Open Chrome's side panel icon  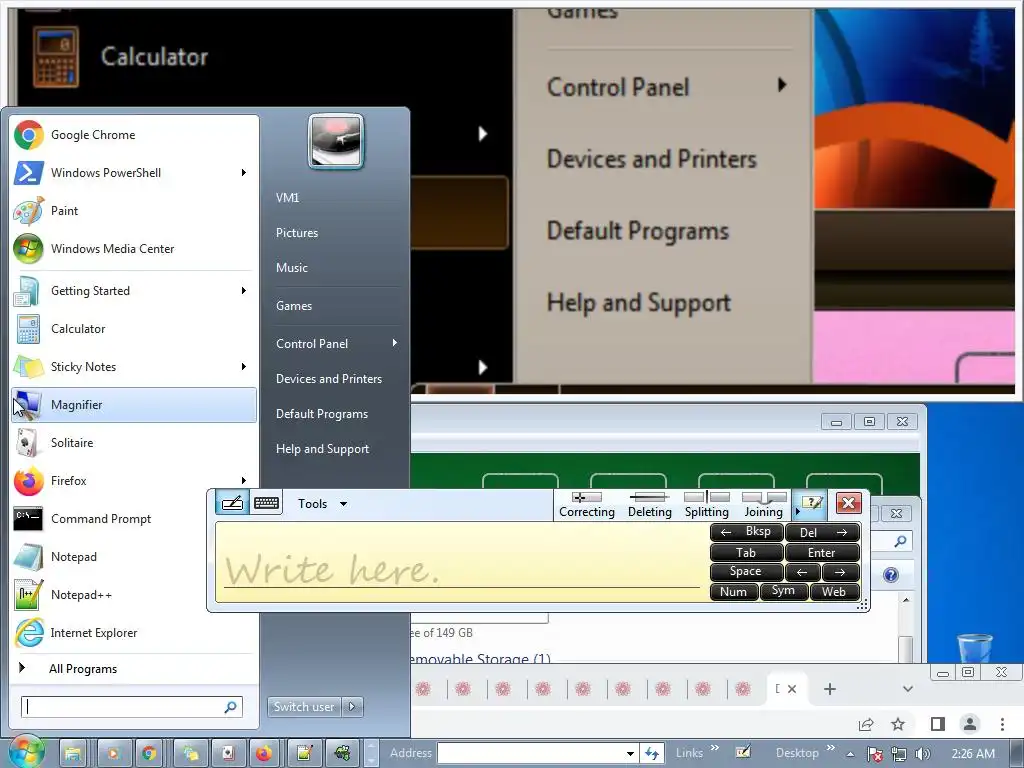938,724
